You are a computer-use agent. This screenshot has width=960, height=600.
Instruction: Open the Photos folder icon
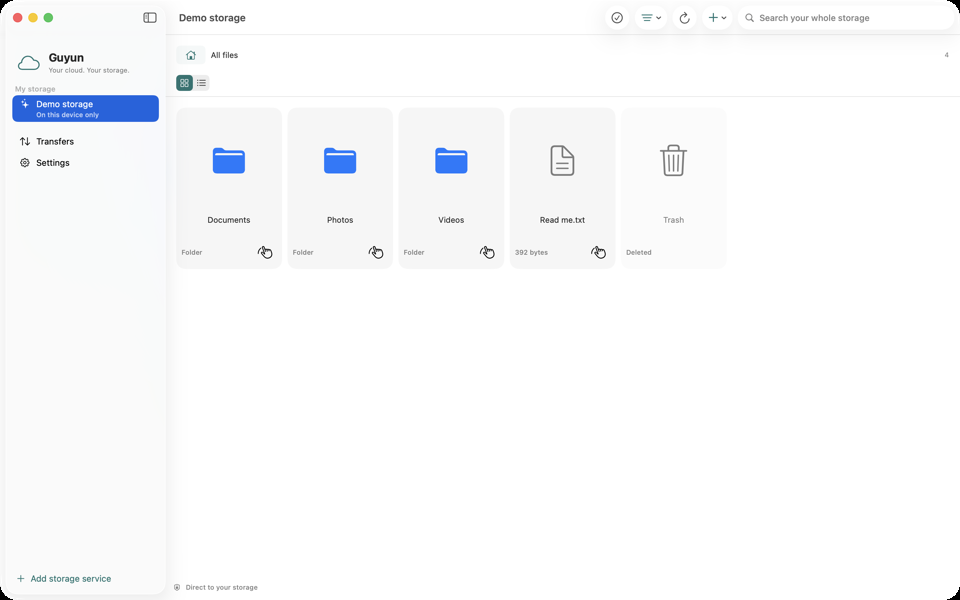pyautogui.click(x=340, y=160)
